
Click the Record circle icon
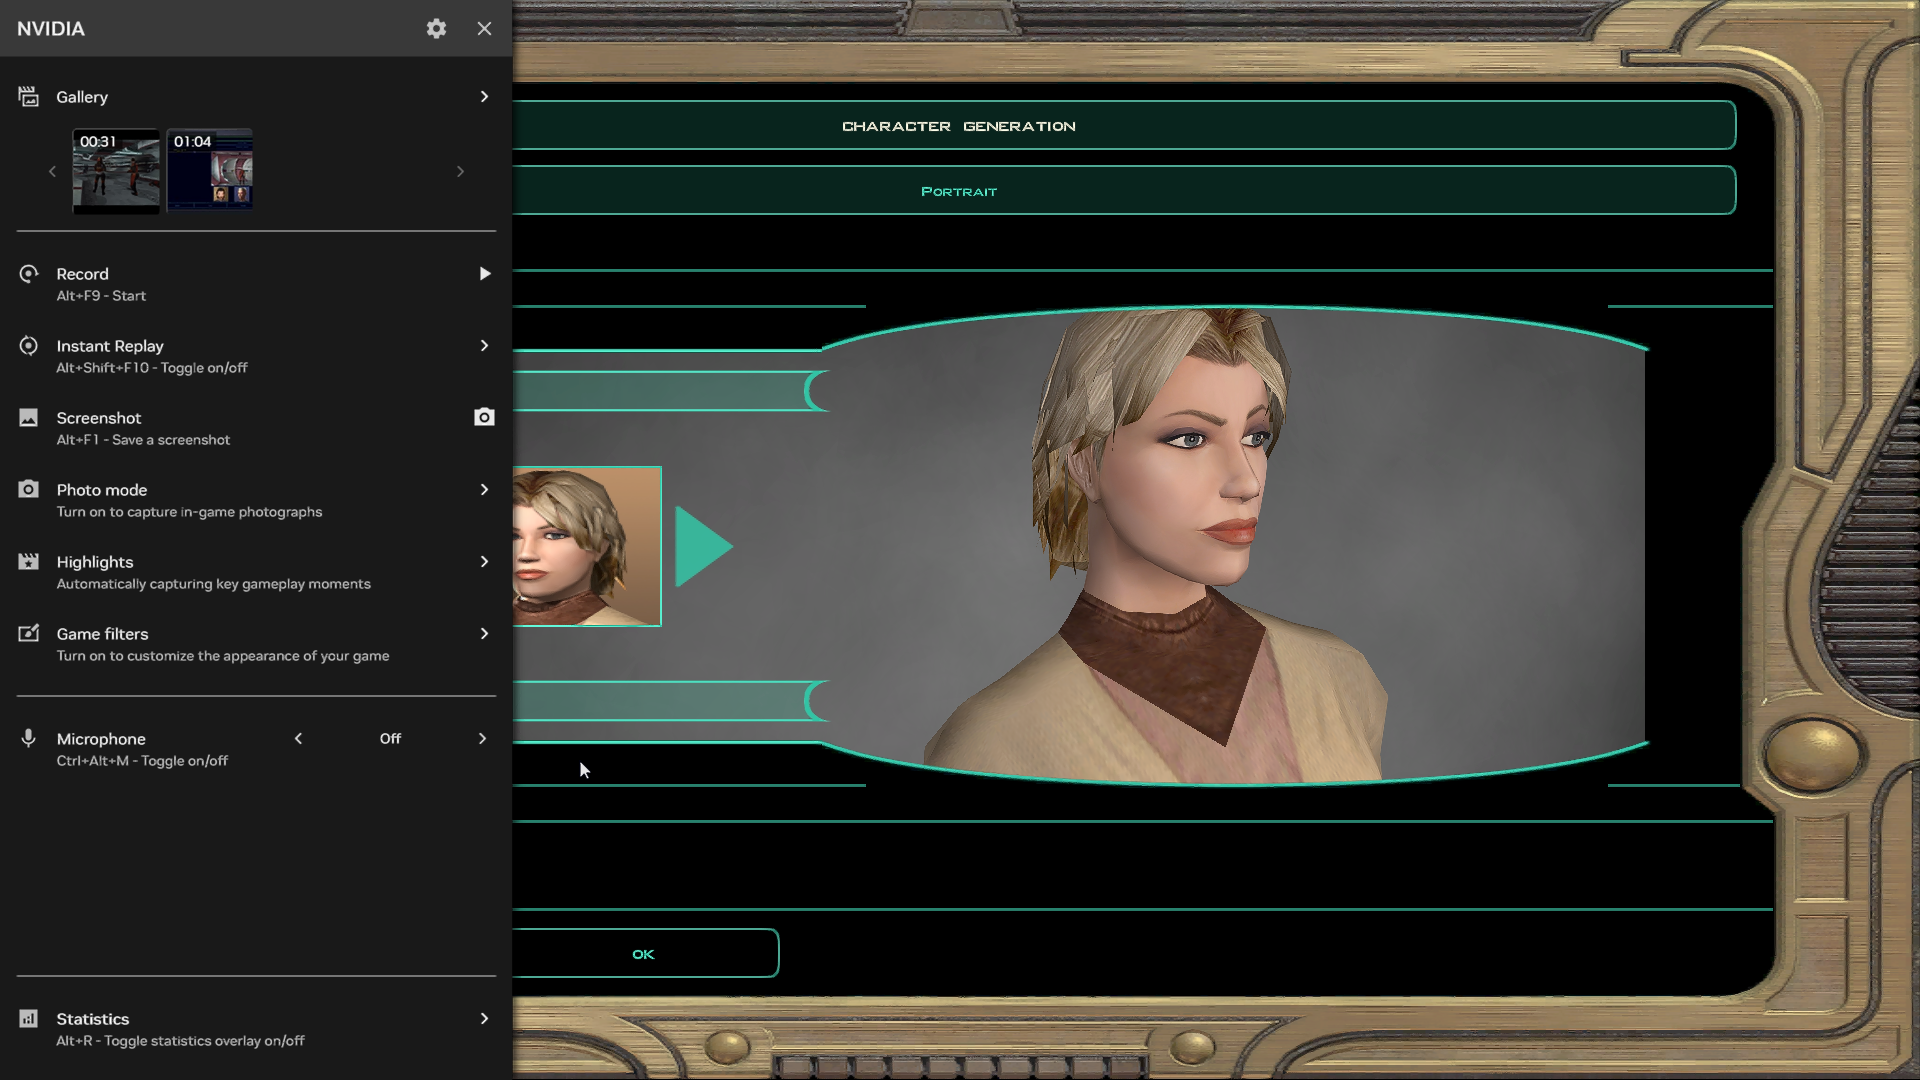coord(29,273)
